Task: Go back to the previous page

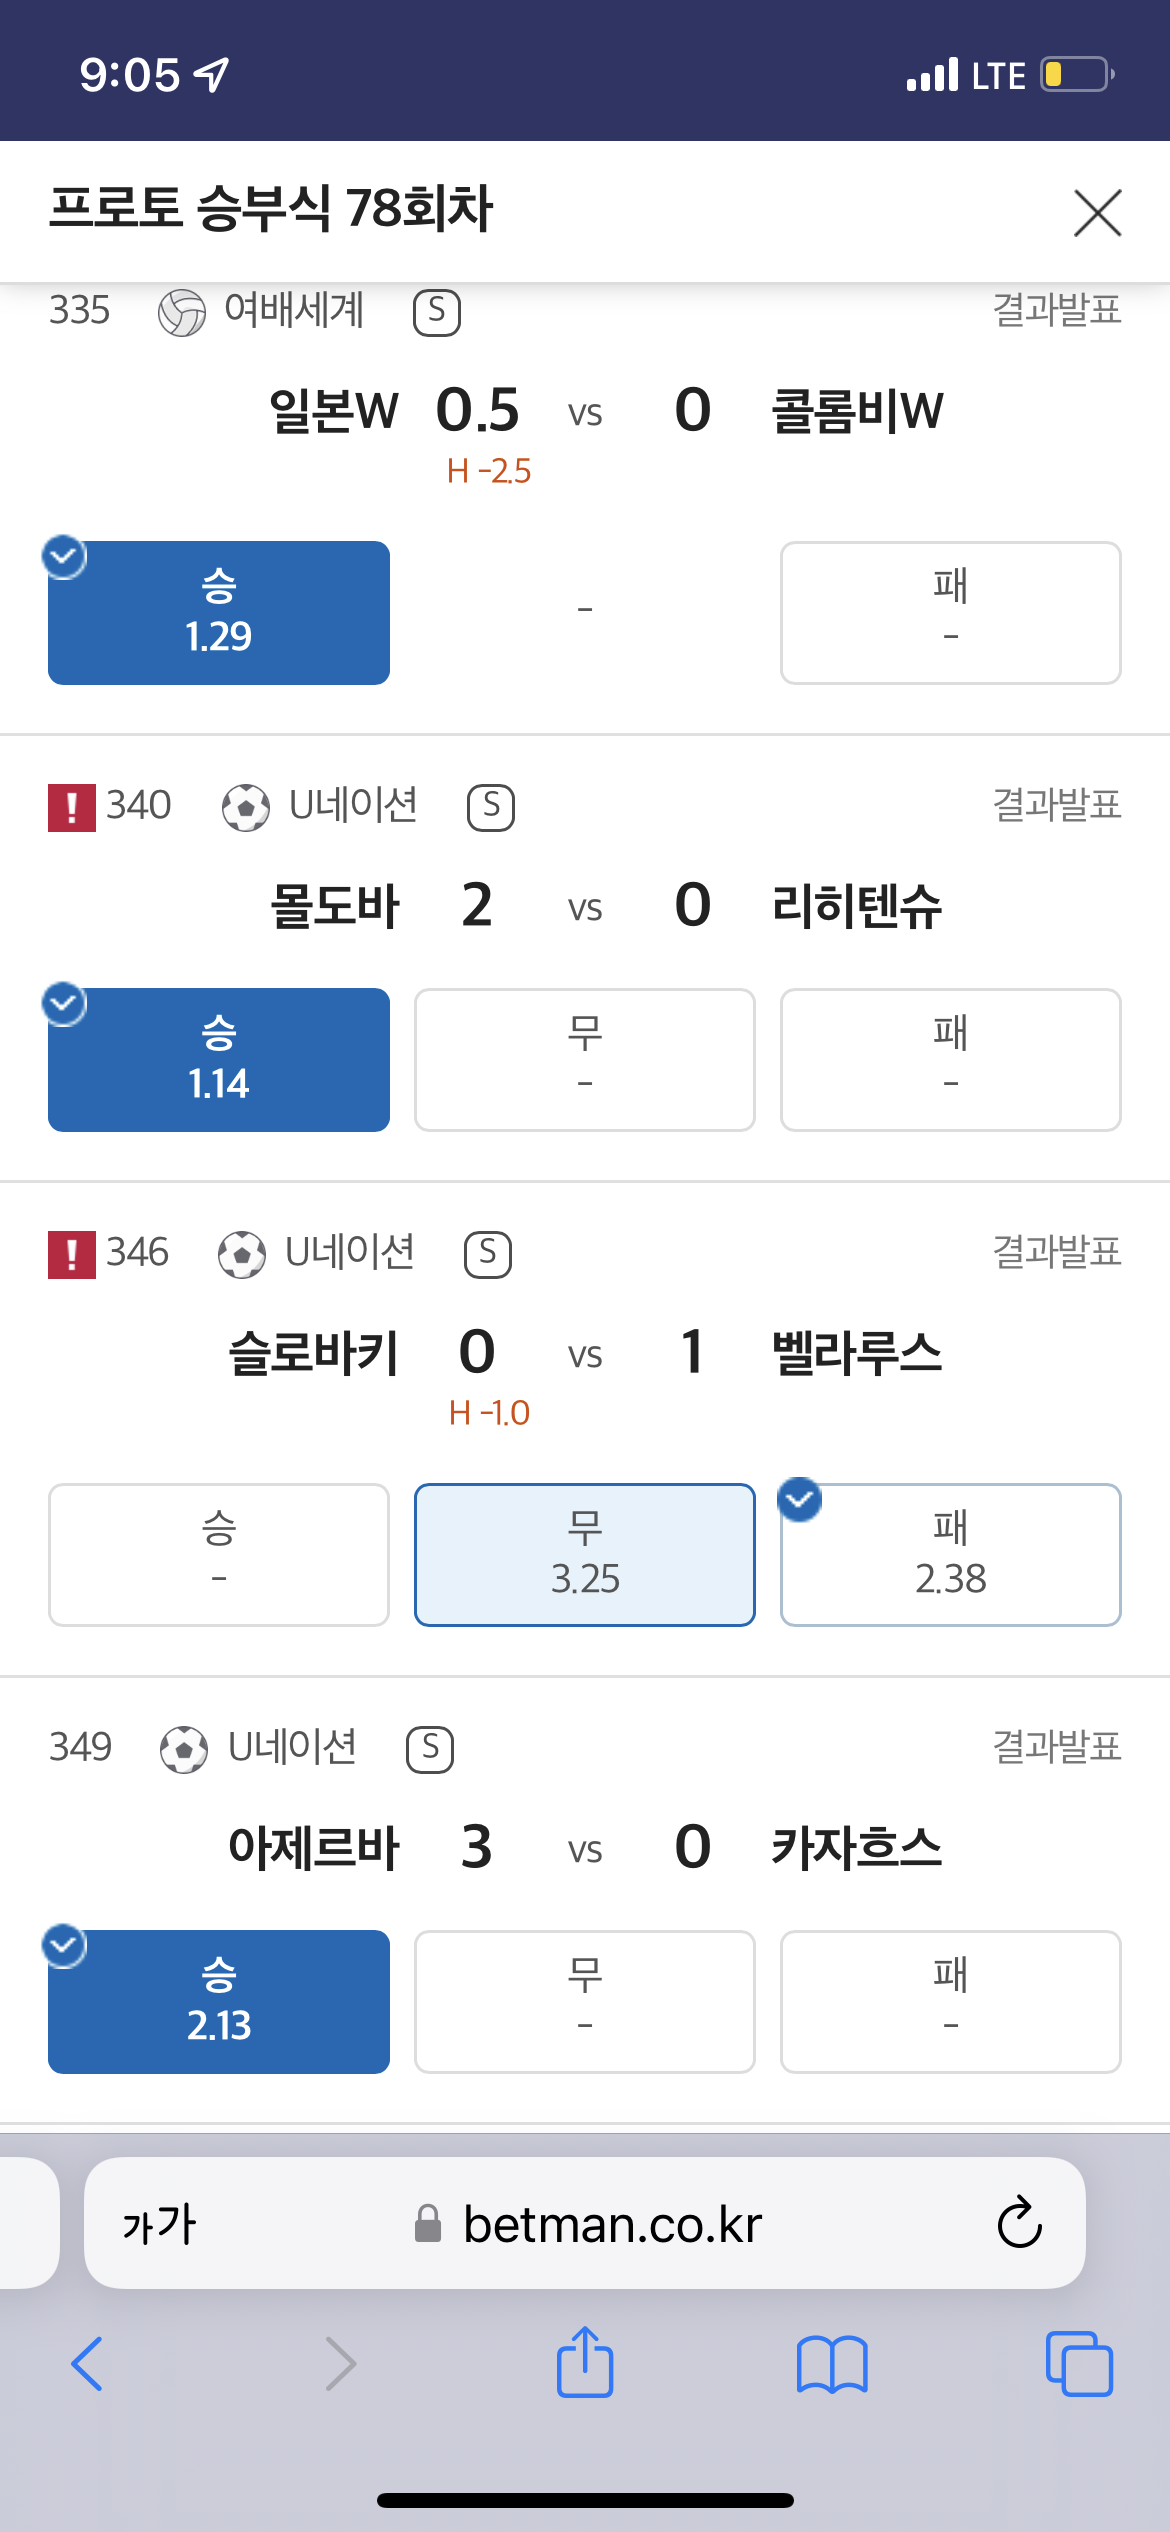Action: pyautogui.click(x=88, y=2364)
